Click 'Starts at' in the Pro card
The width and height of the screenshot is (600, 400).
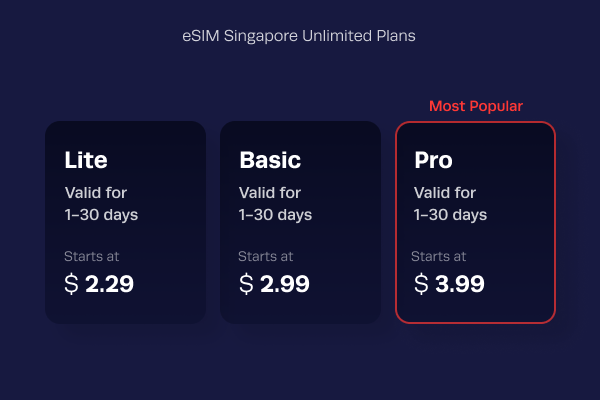pyautogui.click(x=439, y=256)
